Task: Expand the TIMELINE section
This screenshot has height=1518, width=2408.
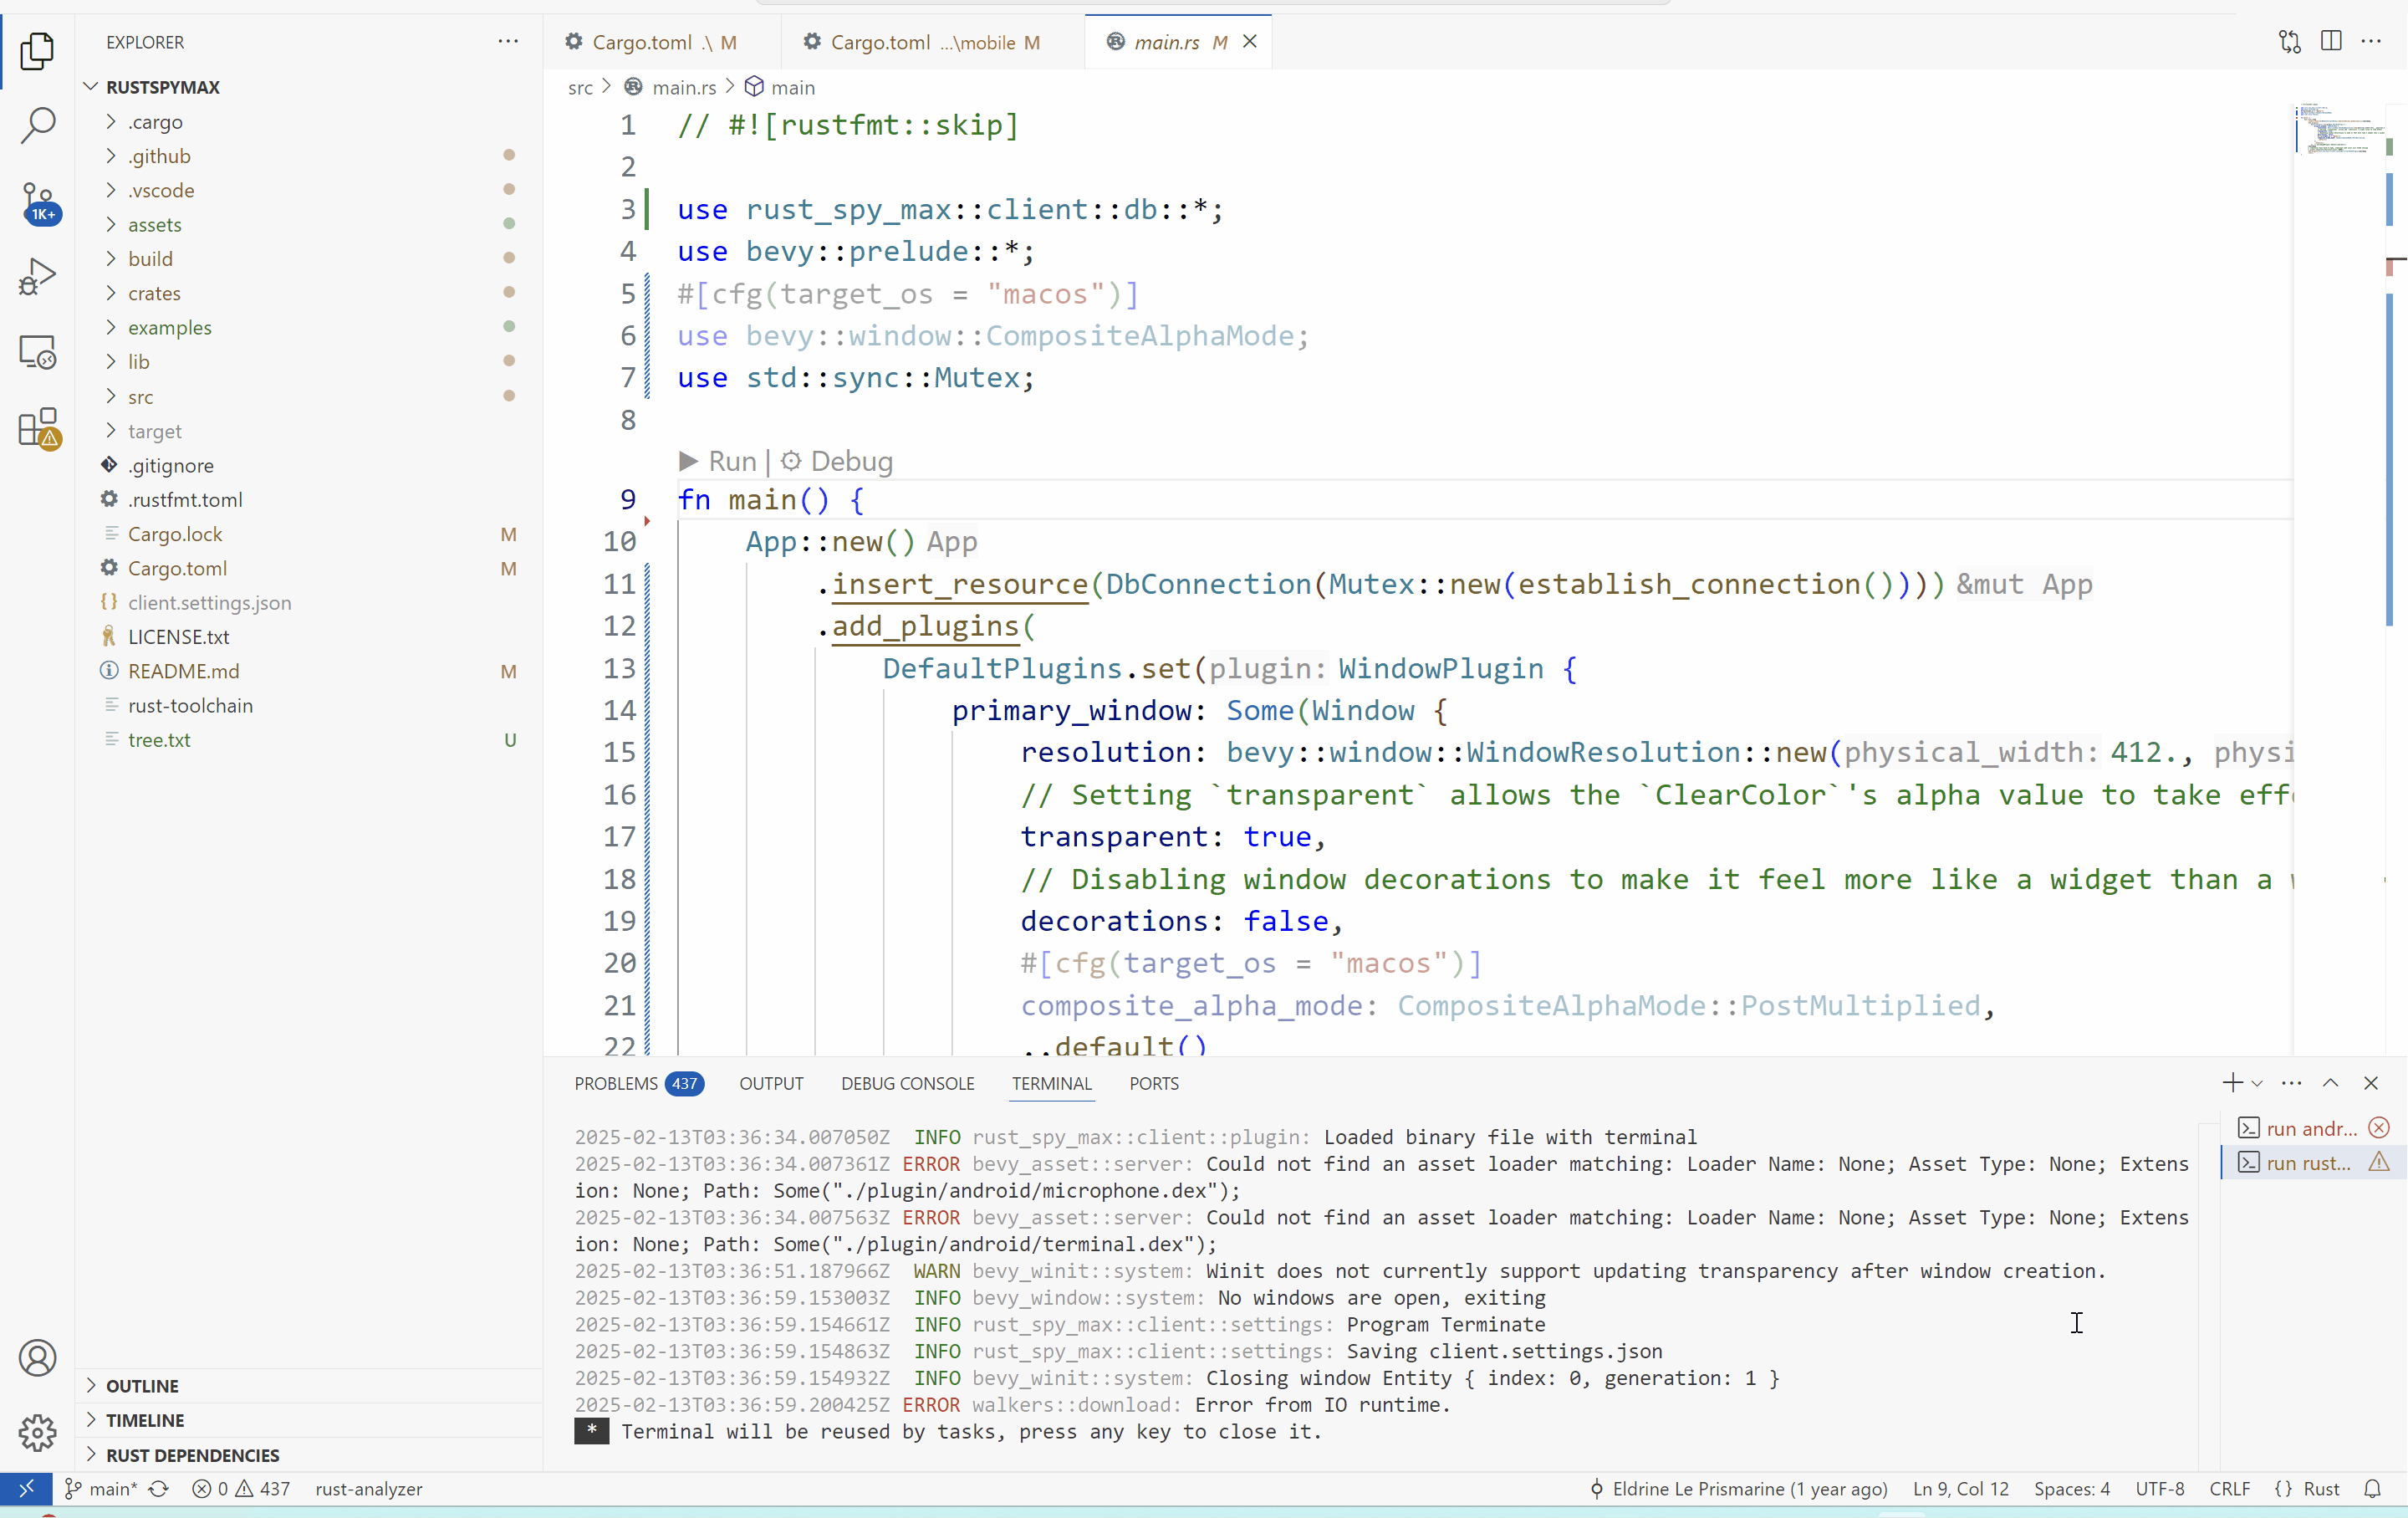Action: click(310, 1419)
